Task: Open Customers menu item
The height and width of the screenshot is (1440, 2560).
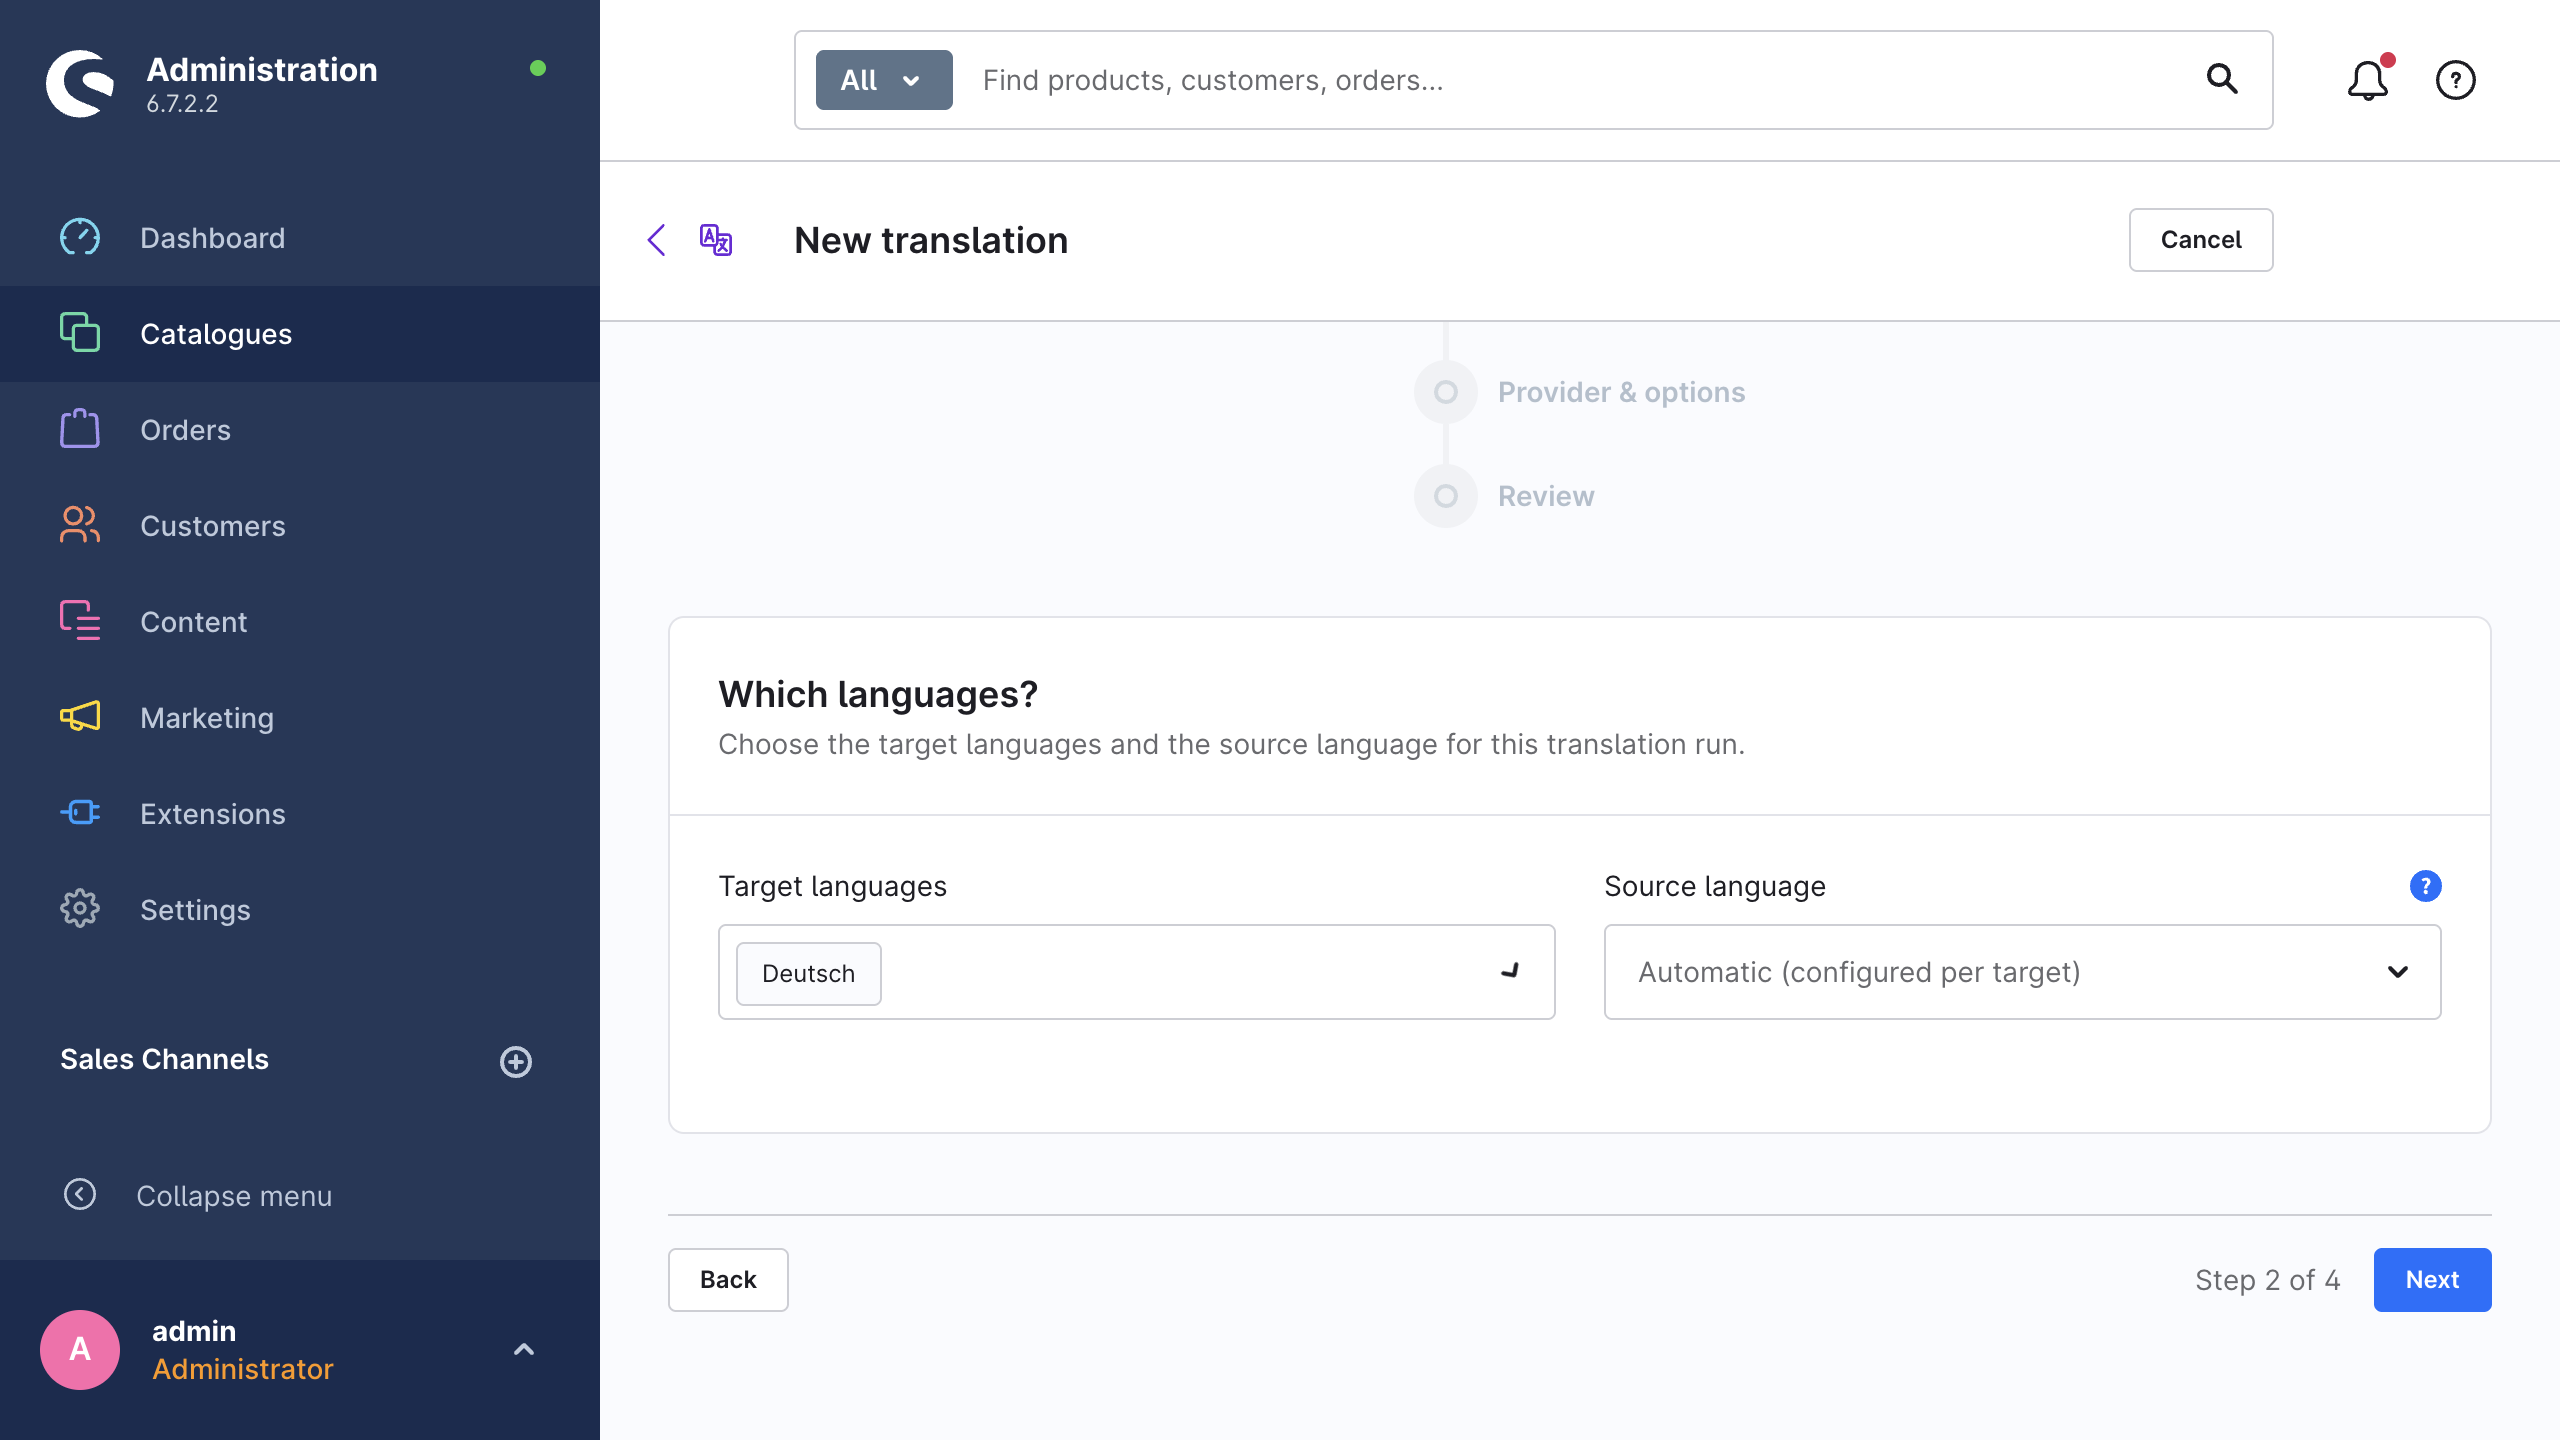Action: pyautogui.click(x=300, y=526)
